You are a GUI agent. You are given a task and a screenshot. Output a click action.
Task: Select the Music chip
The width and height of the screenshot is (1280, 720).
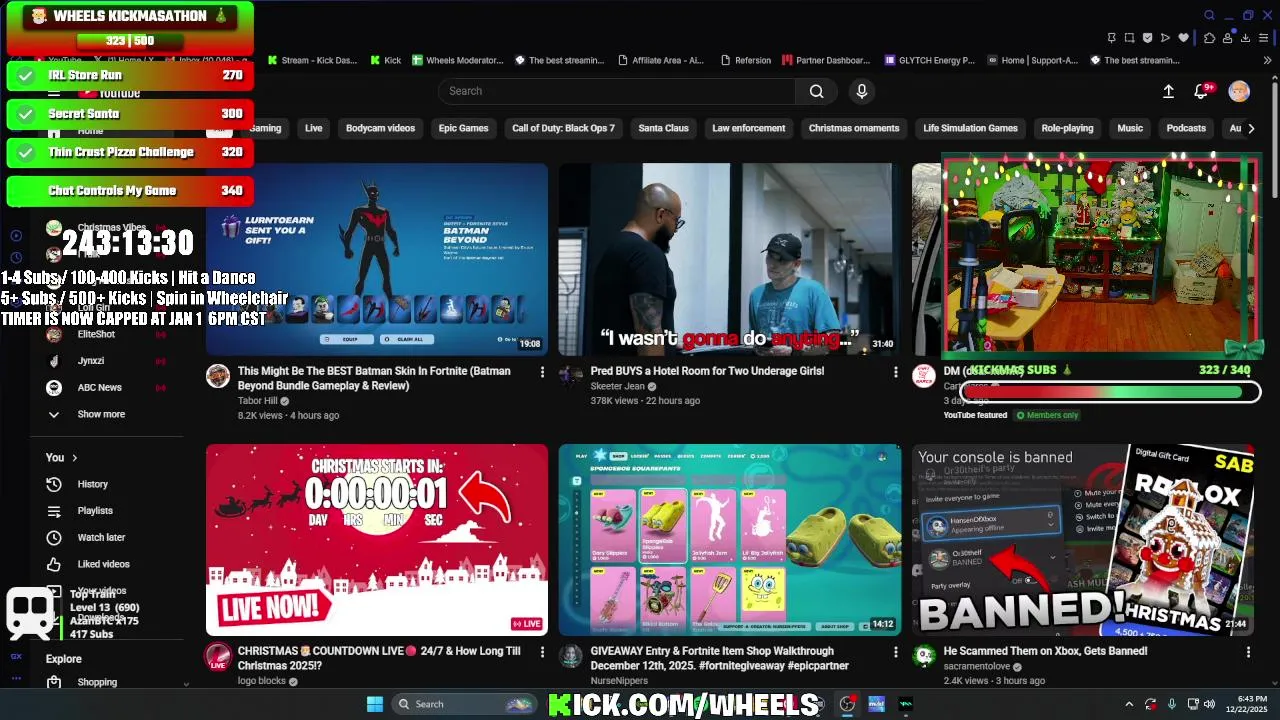[x=1130, y=128]
